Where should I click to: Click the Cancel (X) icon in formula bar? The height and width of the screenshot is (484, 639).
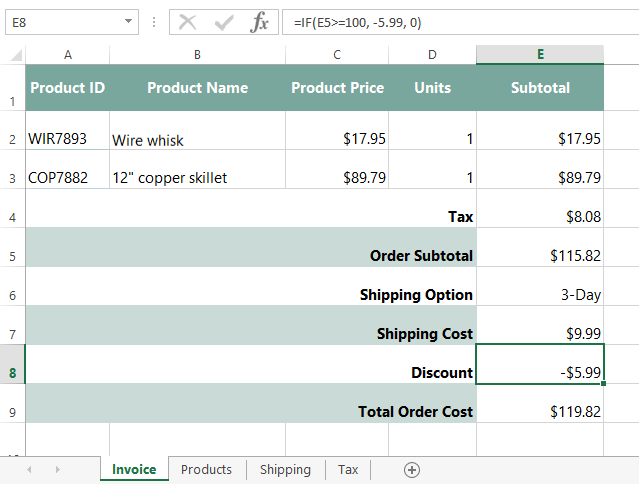pyautogui.click(x=188, y=22)
